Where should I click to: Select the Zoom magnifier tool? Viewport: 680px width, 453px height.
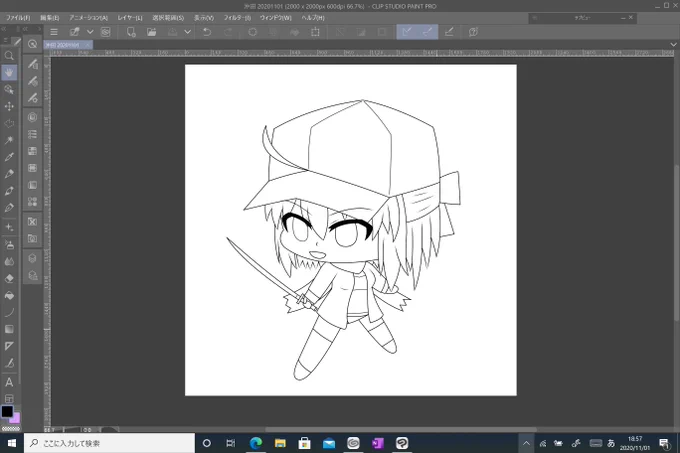coord(9,55)
